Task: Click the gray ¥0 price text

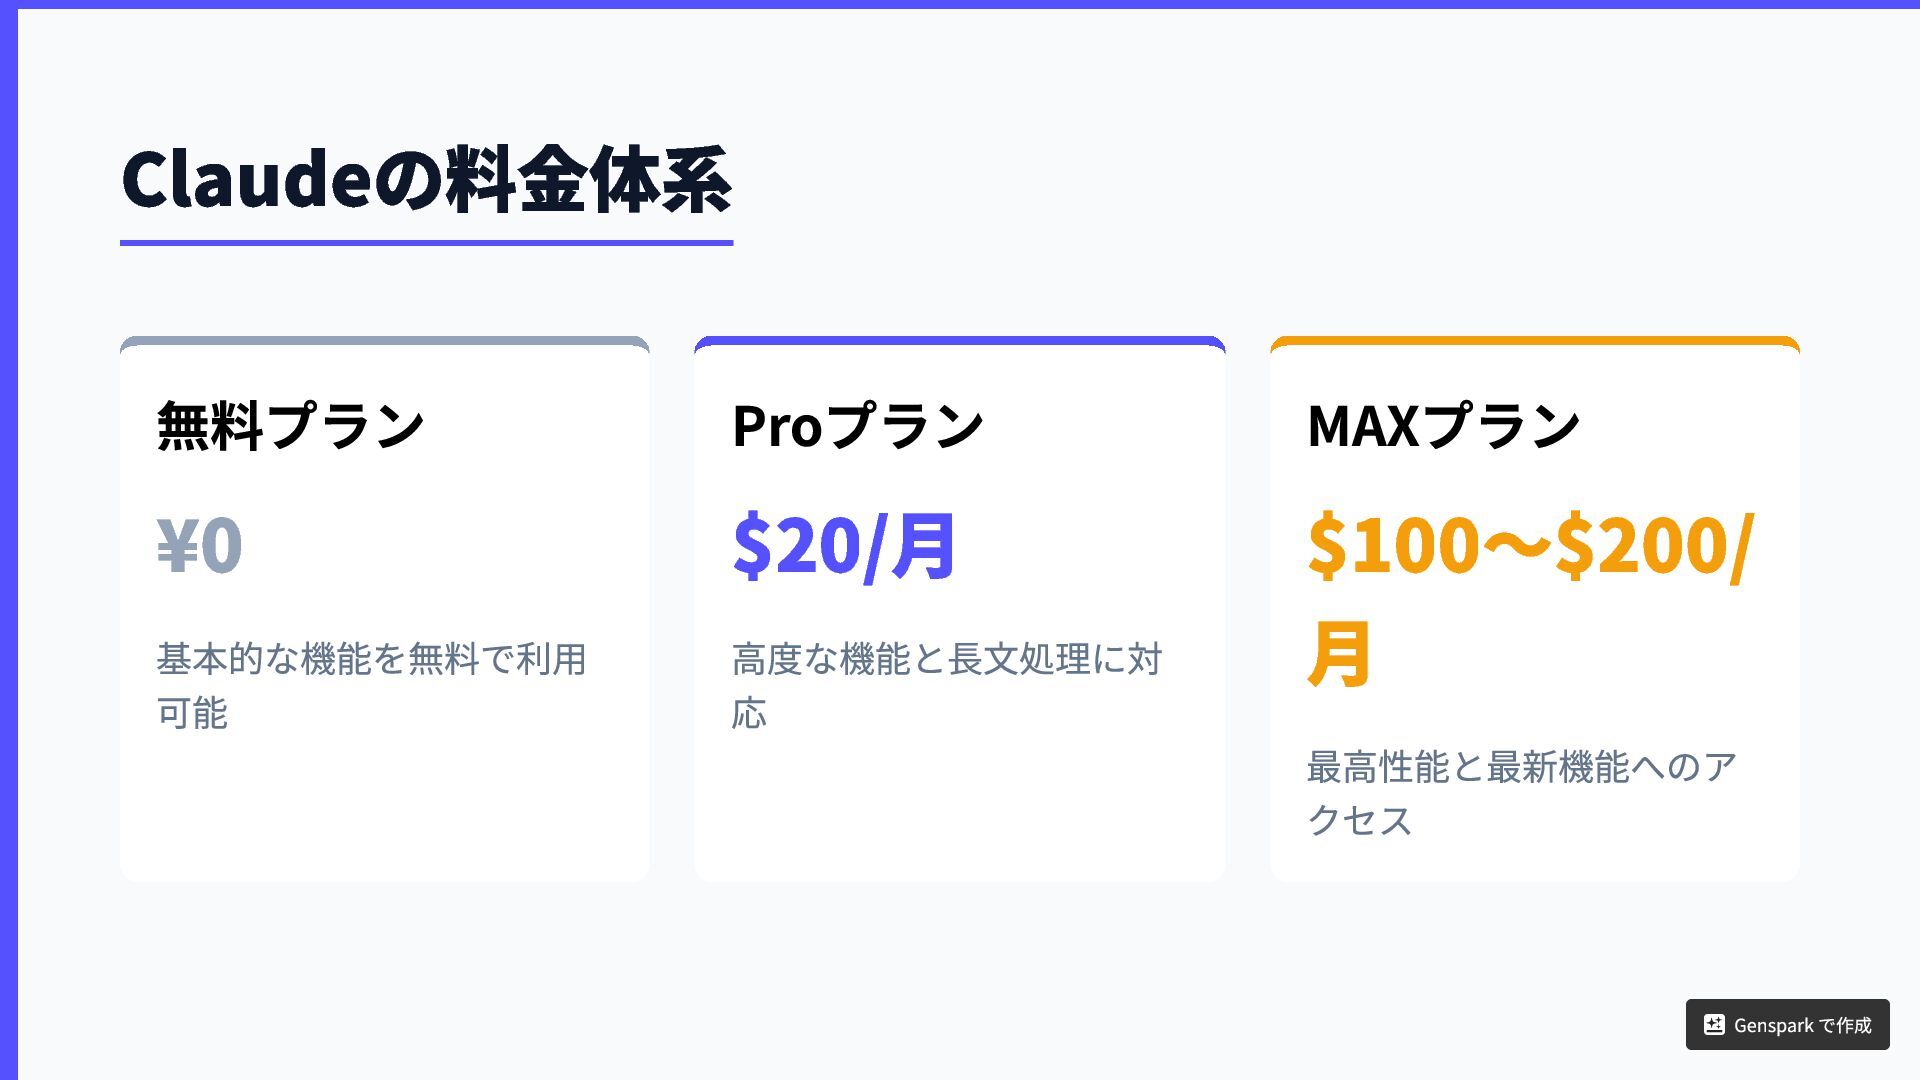Action: [200, 545]
